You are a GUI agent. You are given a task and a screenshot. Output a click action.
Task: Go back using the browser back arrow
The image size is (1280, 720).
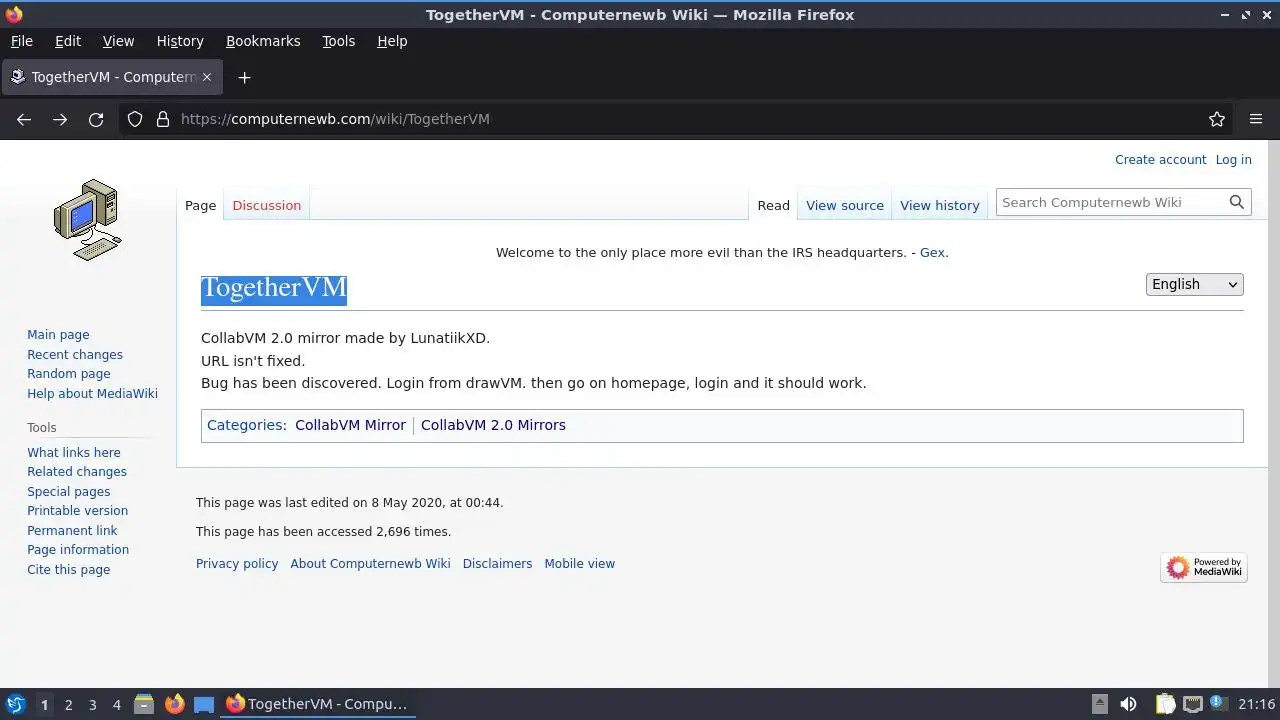(x=24, y=119)
